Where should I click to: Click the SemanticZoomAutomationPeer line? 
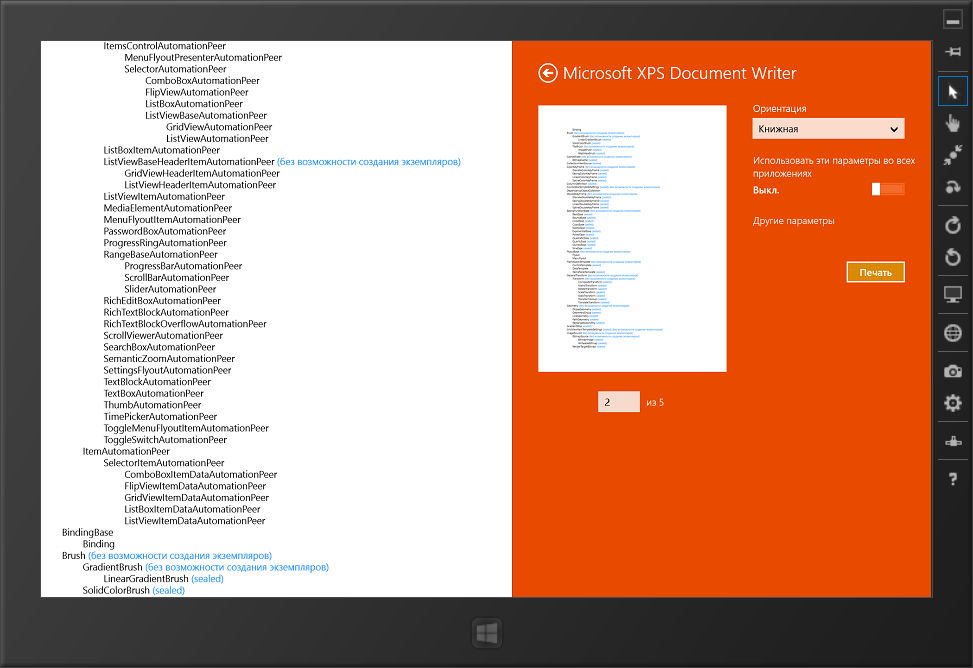pyautogui.click(x=169, y=359)
